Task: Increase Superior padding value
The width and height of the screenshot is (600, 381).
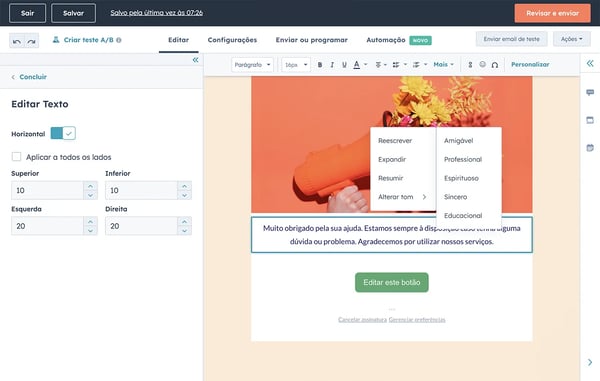Action: click(x=90, y=186)
